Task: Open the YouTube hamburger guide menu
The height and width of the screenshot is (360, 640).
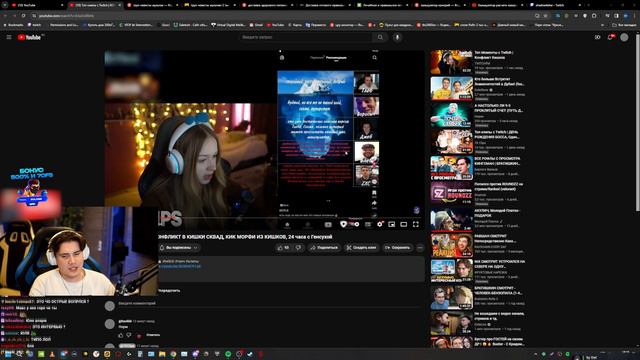Action: click(x=9, y=37)
